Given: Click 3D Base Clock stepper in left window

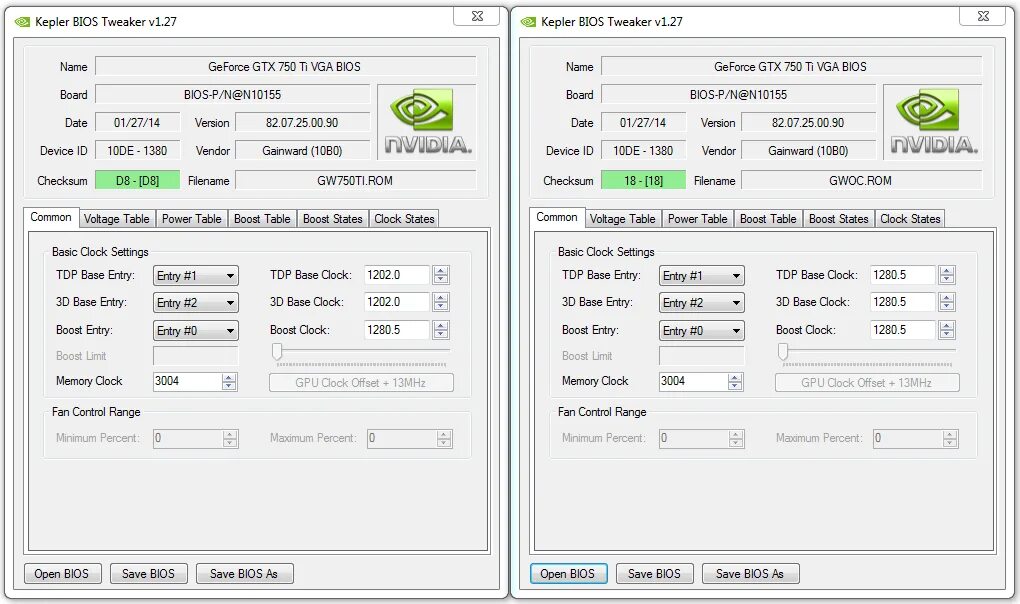Looking at the screenshot, I should 440,302.
